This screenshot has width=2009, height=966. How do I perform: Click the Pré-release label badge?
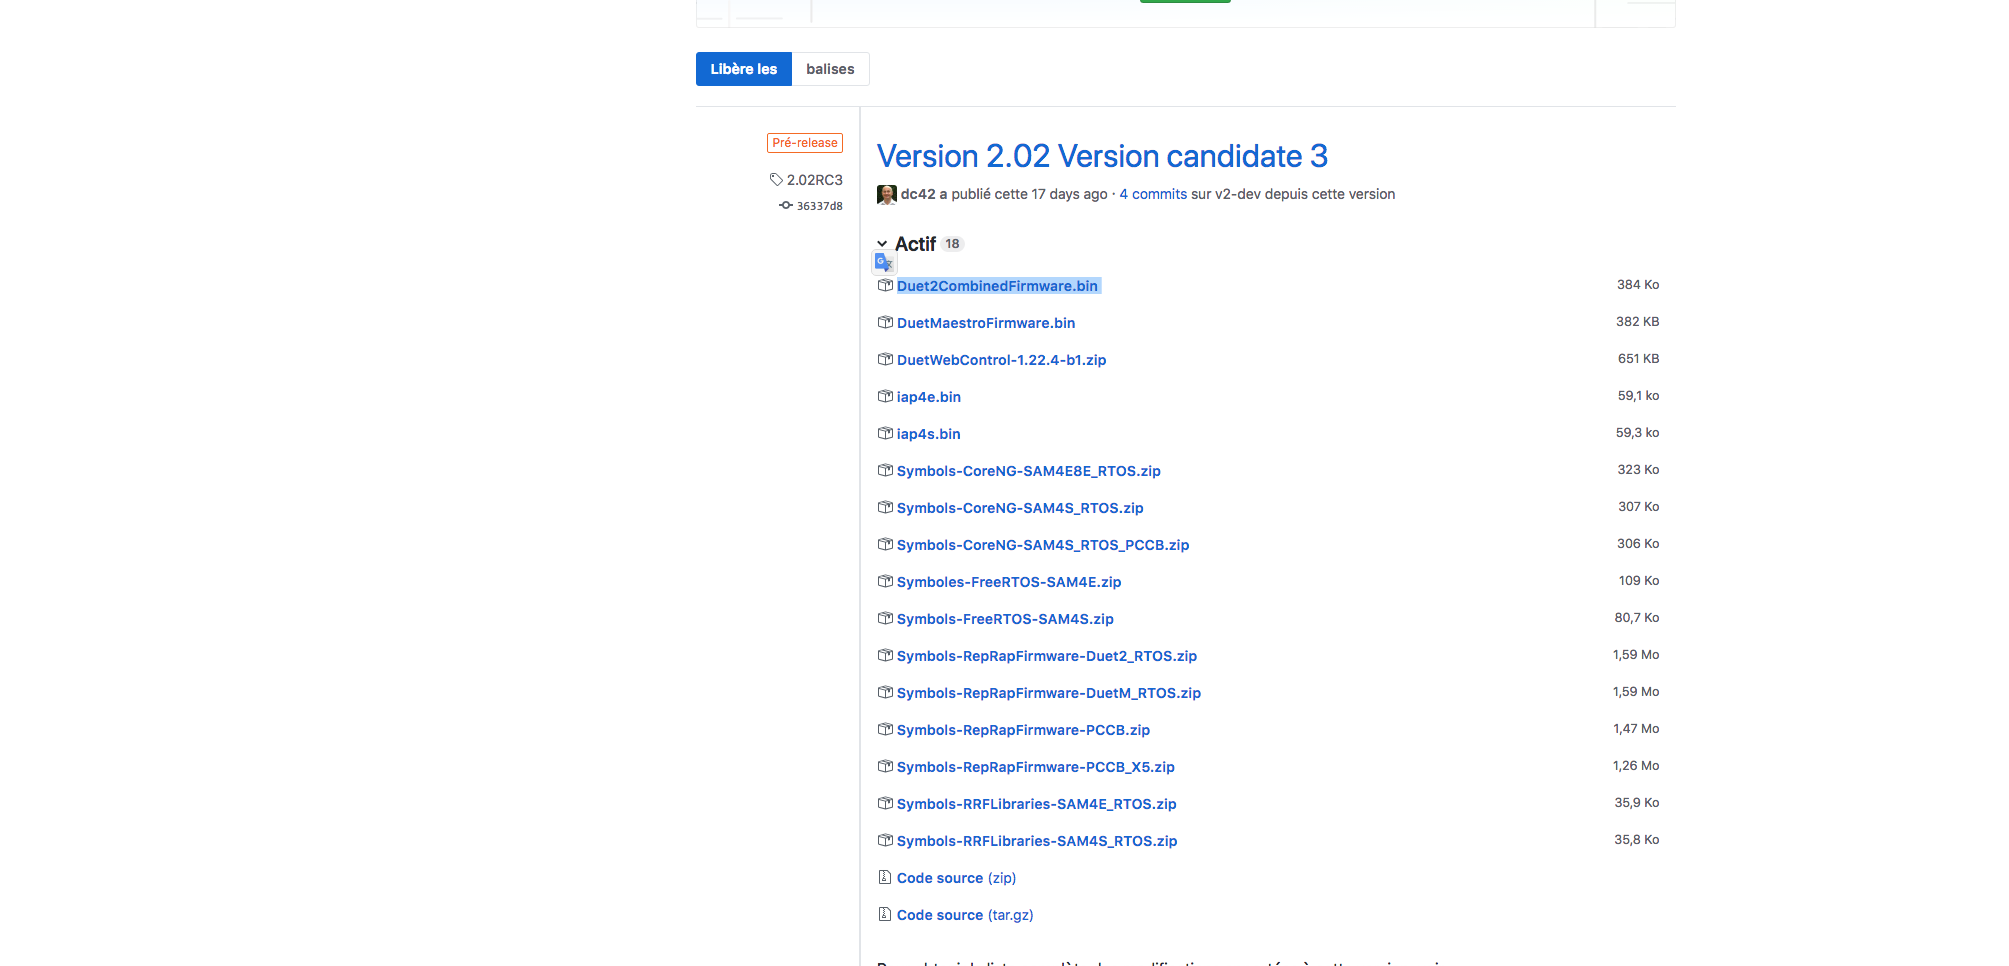805,143
